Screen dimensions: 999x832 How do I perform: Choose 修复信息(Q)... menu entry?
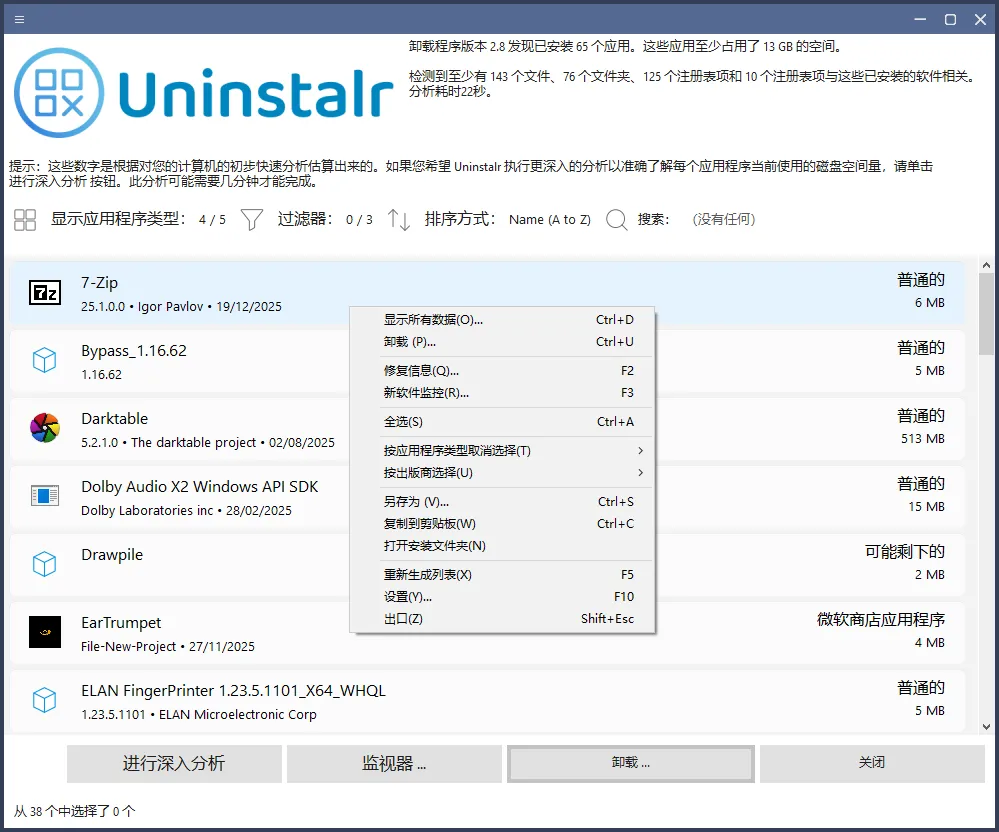pyautogui.click(x=503, y=371)
